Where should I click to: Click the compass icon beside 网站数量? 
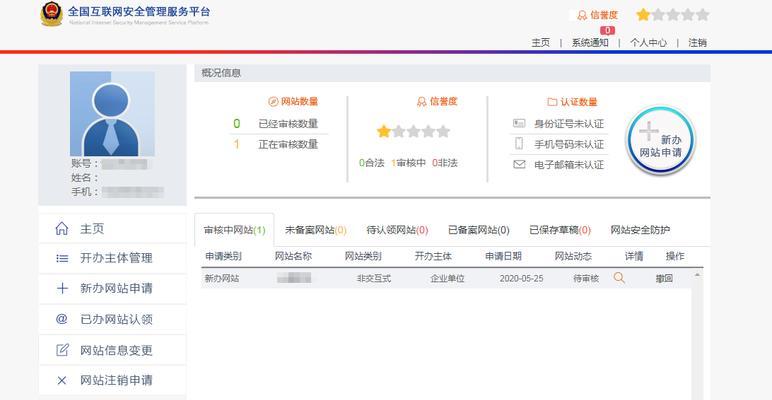coord(273,101)
